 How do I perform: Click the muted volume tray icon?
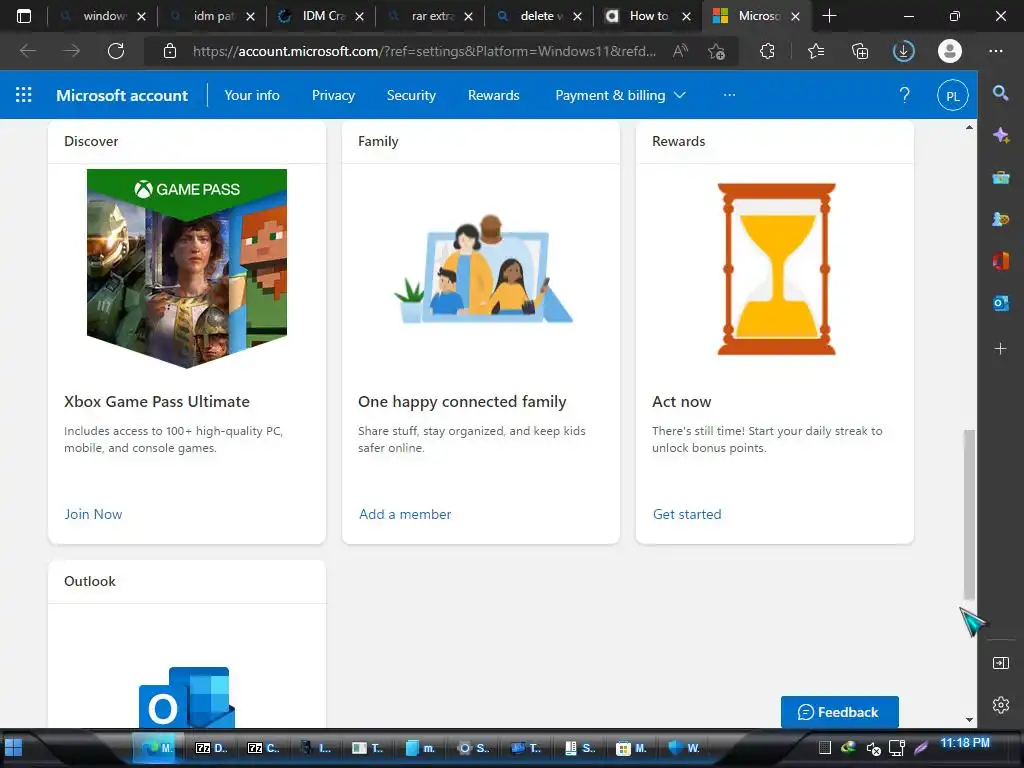point(873,748)
